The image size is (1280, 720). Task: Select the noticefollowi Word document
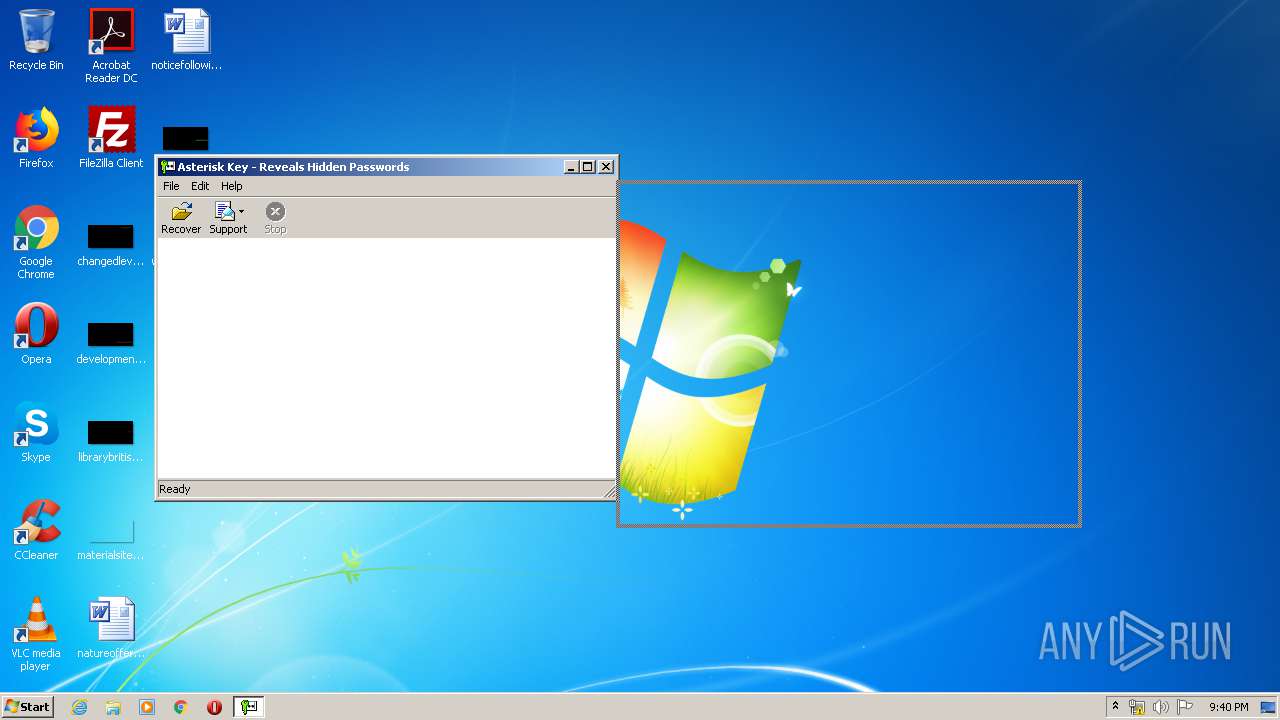(186, 41)
